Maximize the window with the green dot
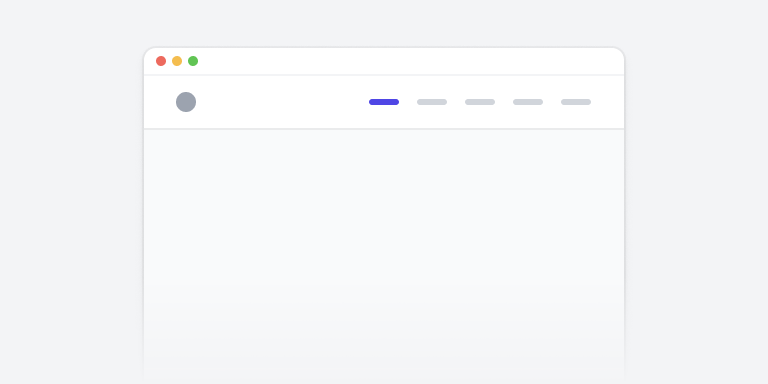The image size is (768, 384). 193,61
